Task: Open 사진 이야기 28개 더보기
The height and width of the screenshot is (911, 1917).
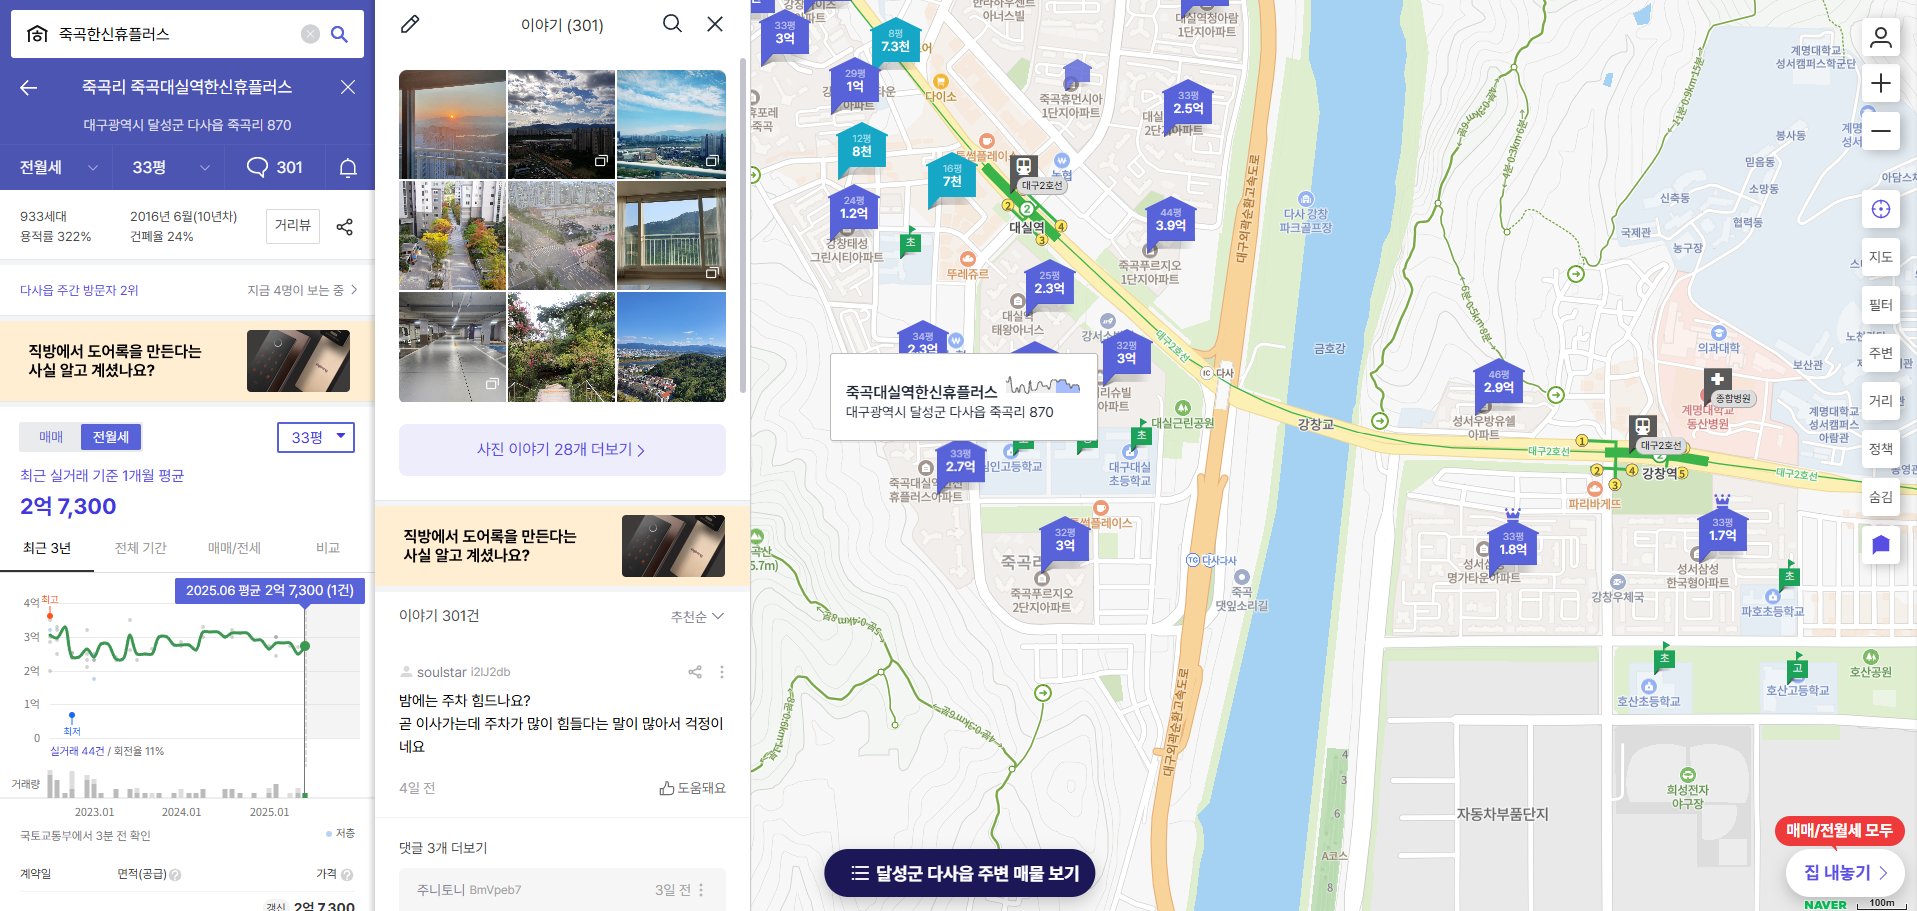Action: pos(562,450)
